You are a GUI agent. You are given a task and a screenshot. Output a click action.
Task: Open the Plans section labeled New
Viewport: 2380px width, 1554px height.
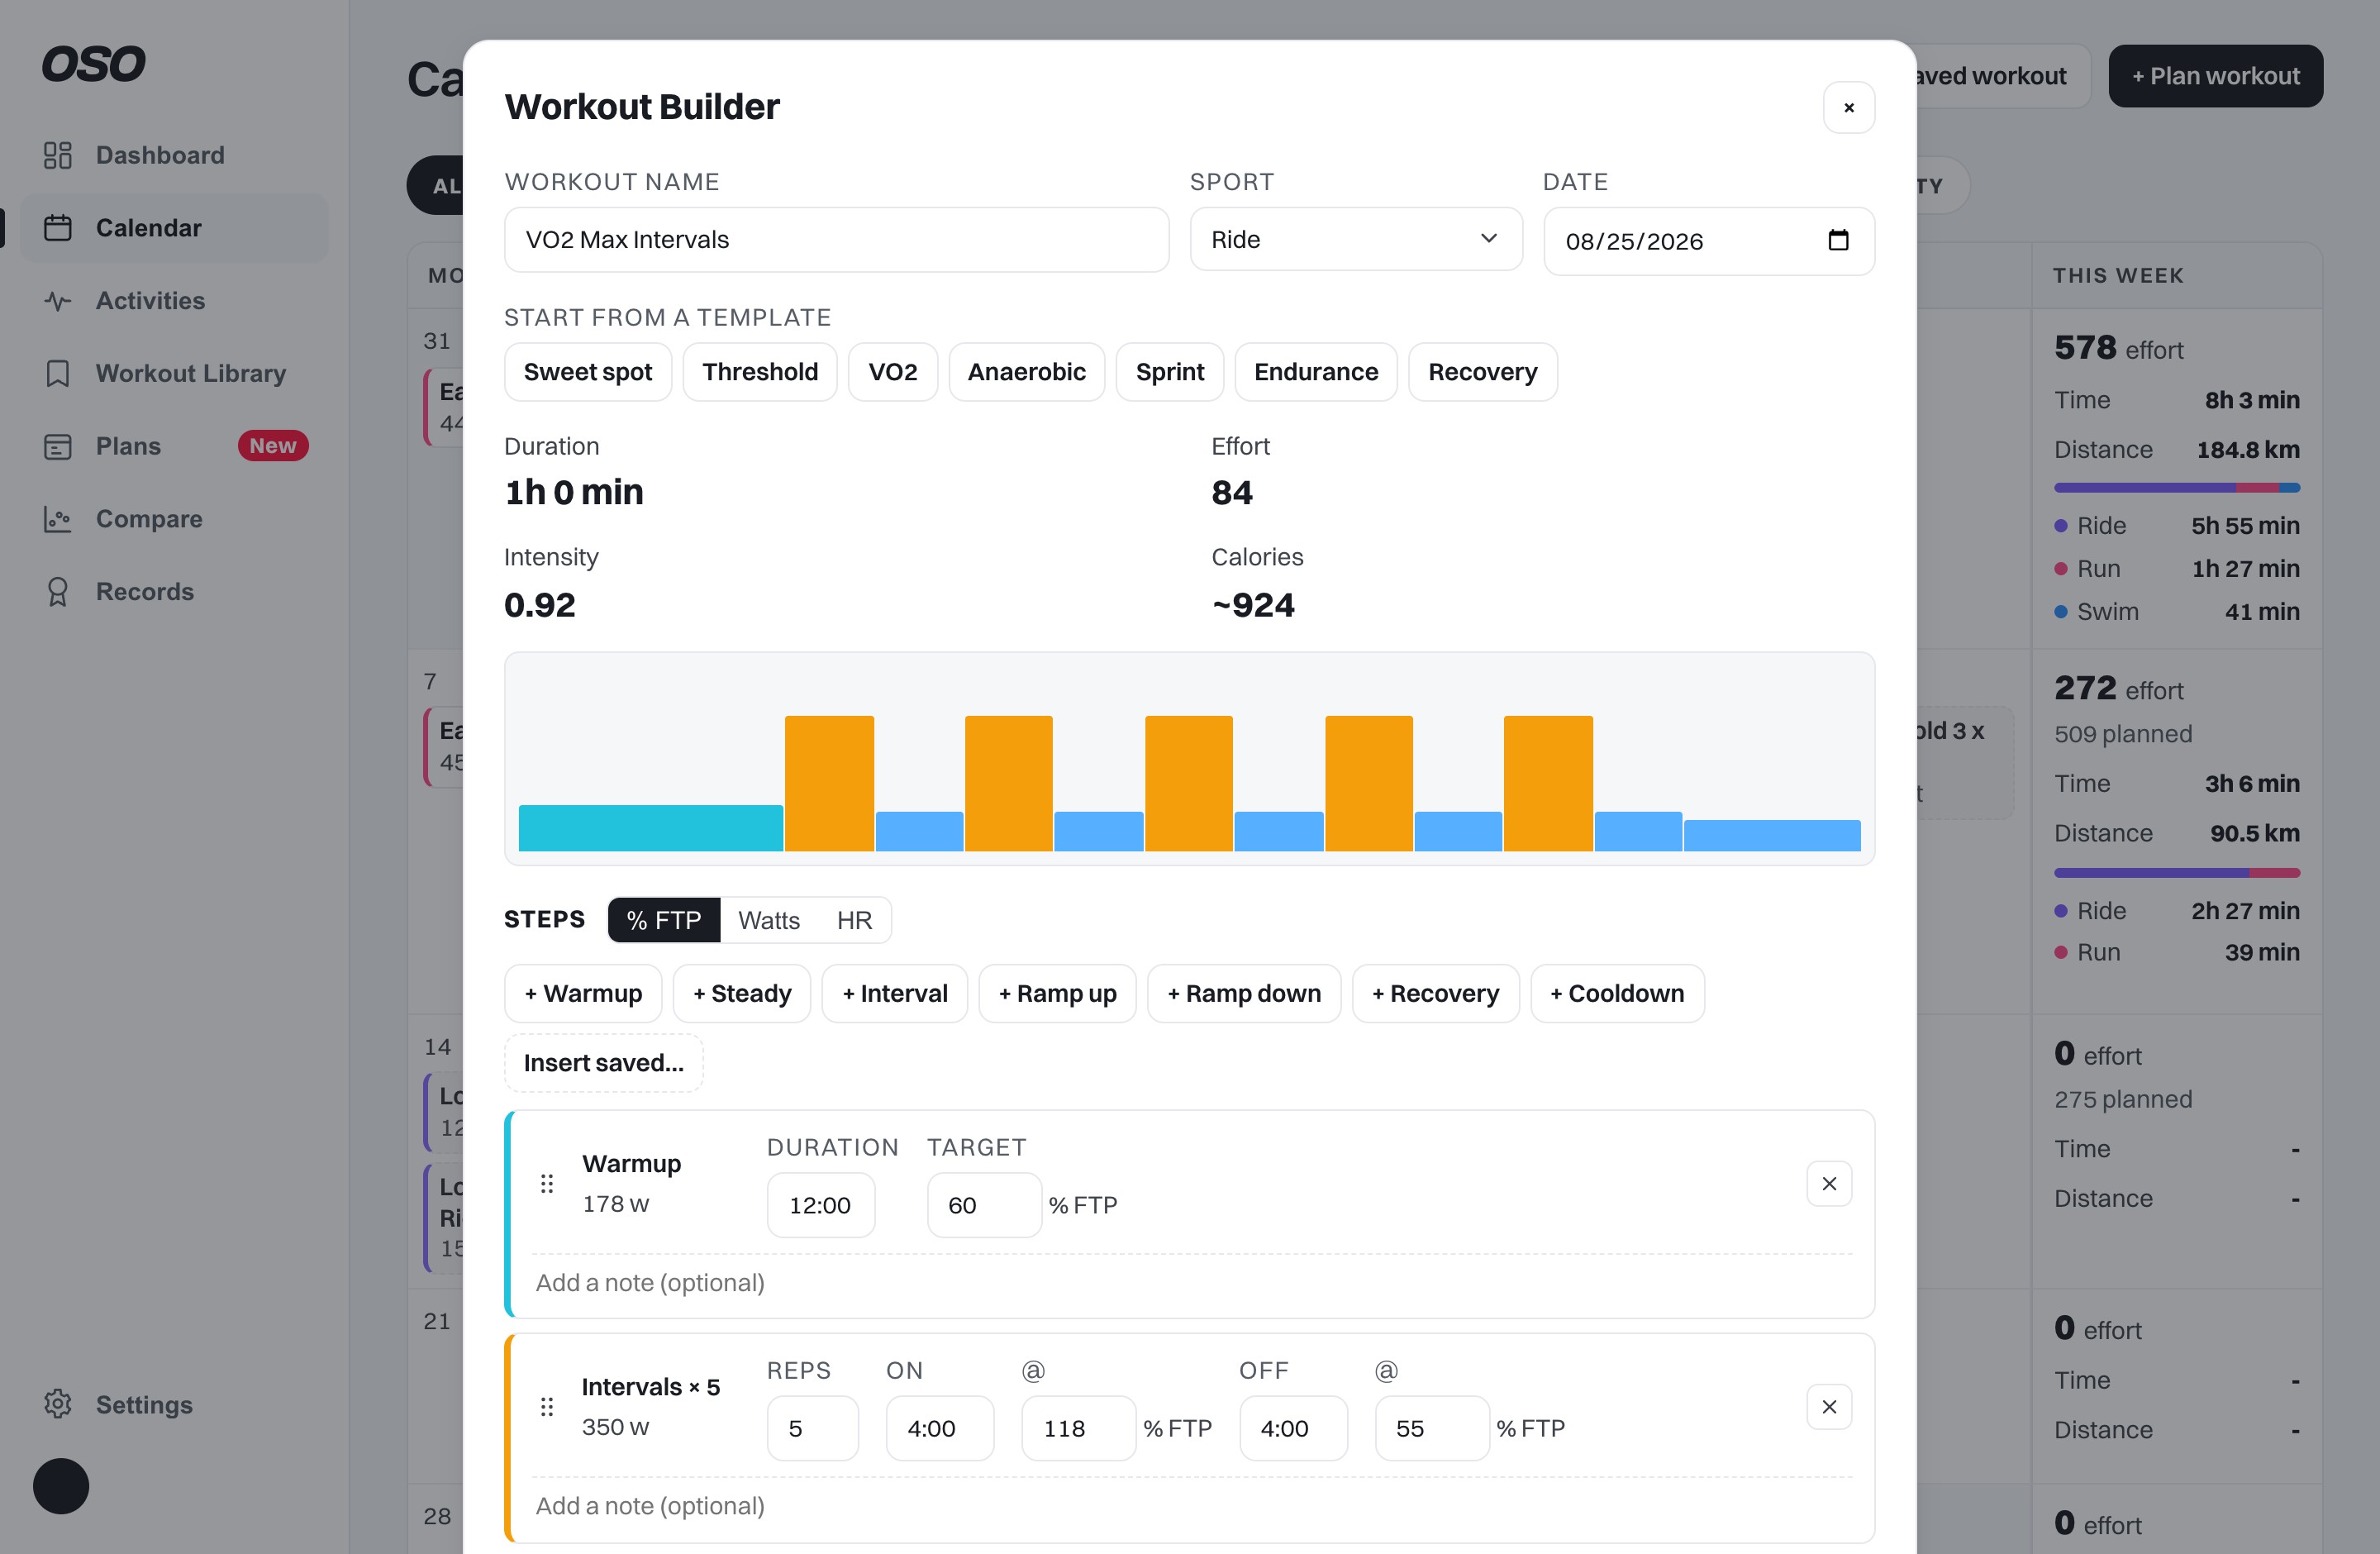click(174, 446)
